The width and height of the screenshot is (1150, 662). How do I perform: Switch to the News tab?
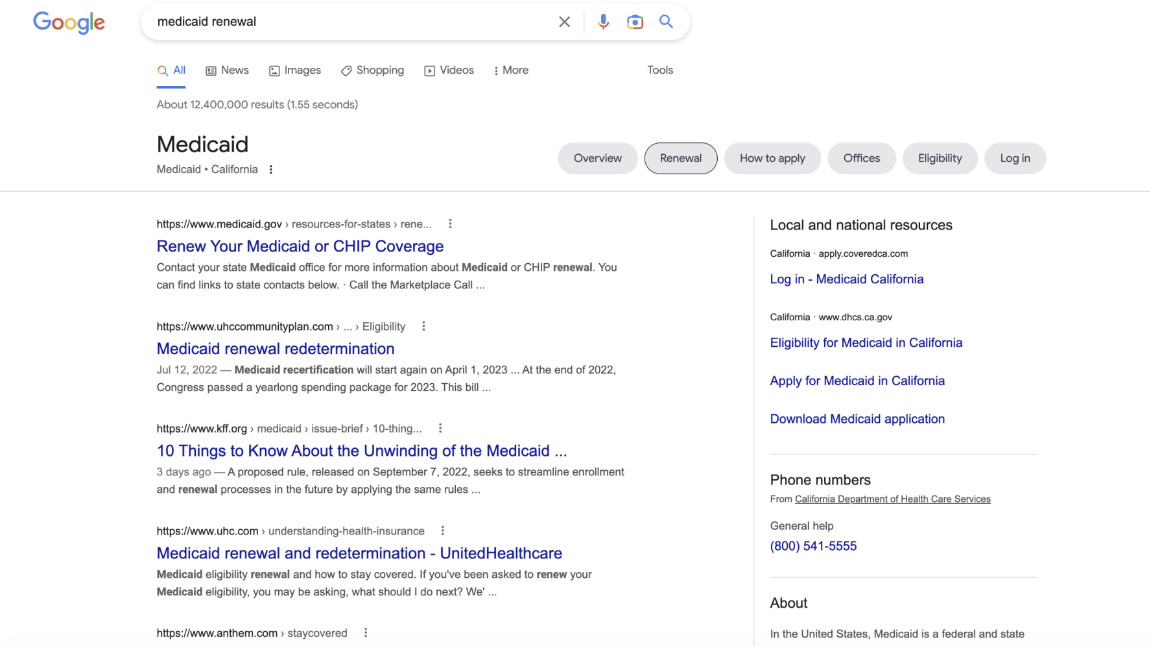click(227, 71)
